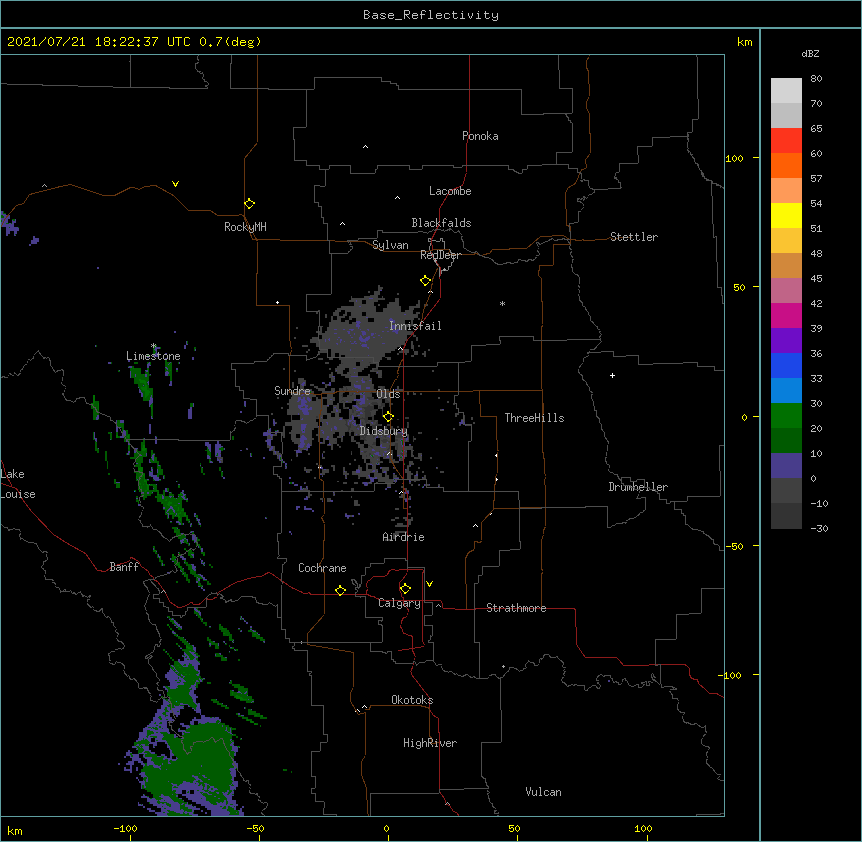Select the blue 36-33 dBZ legend swatch

(786, 365)
